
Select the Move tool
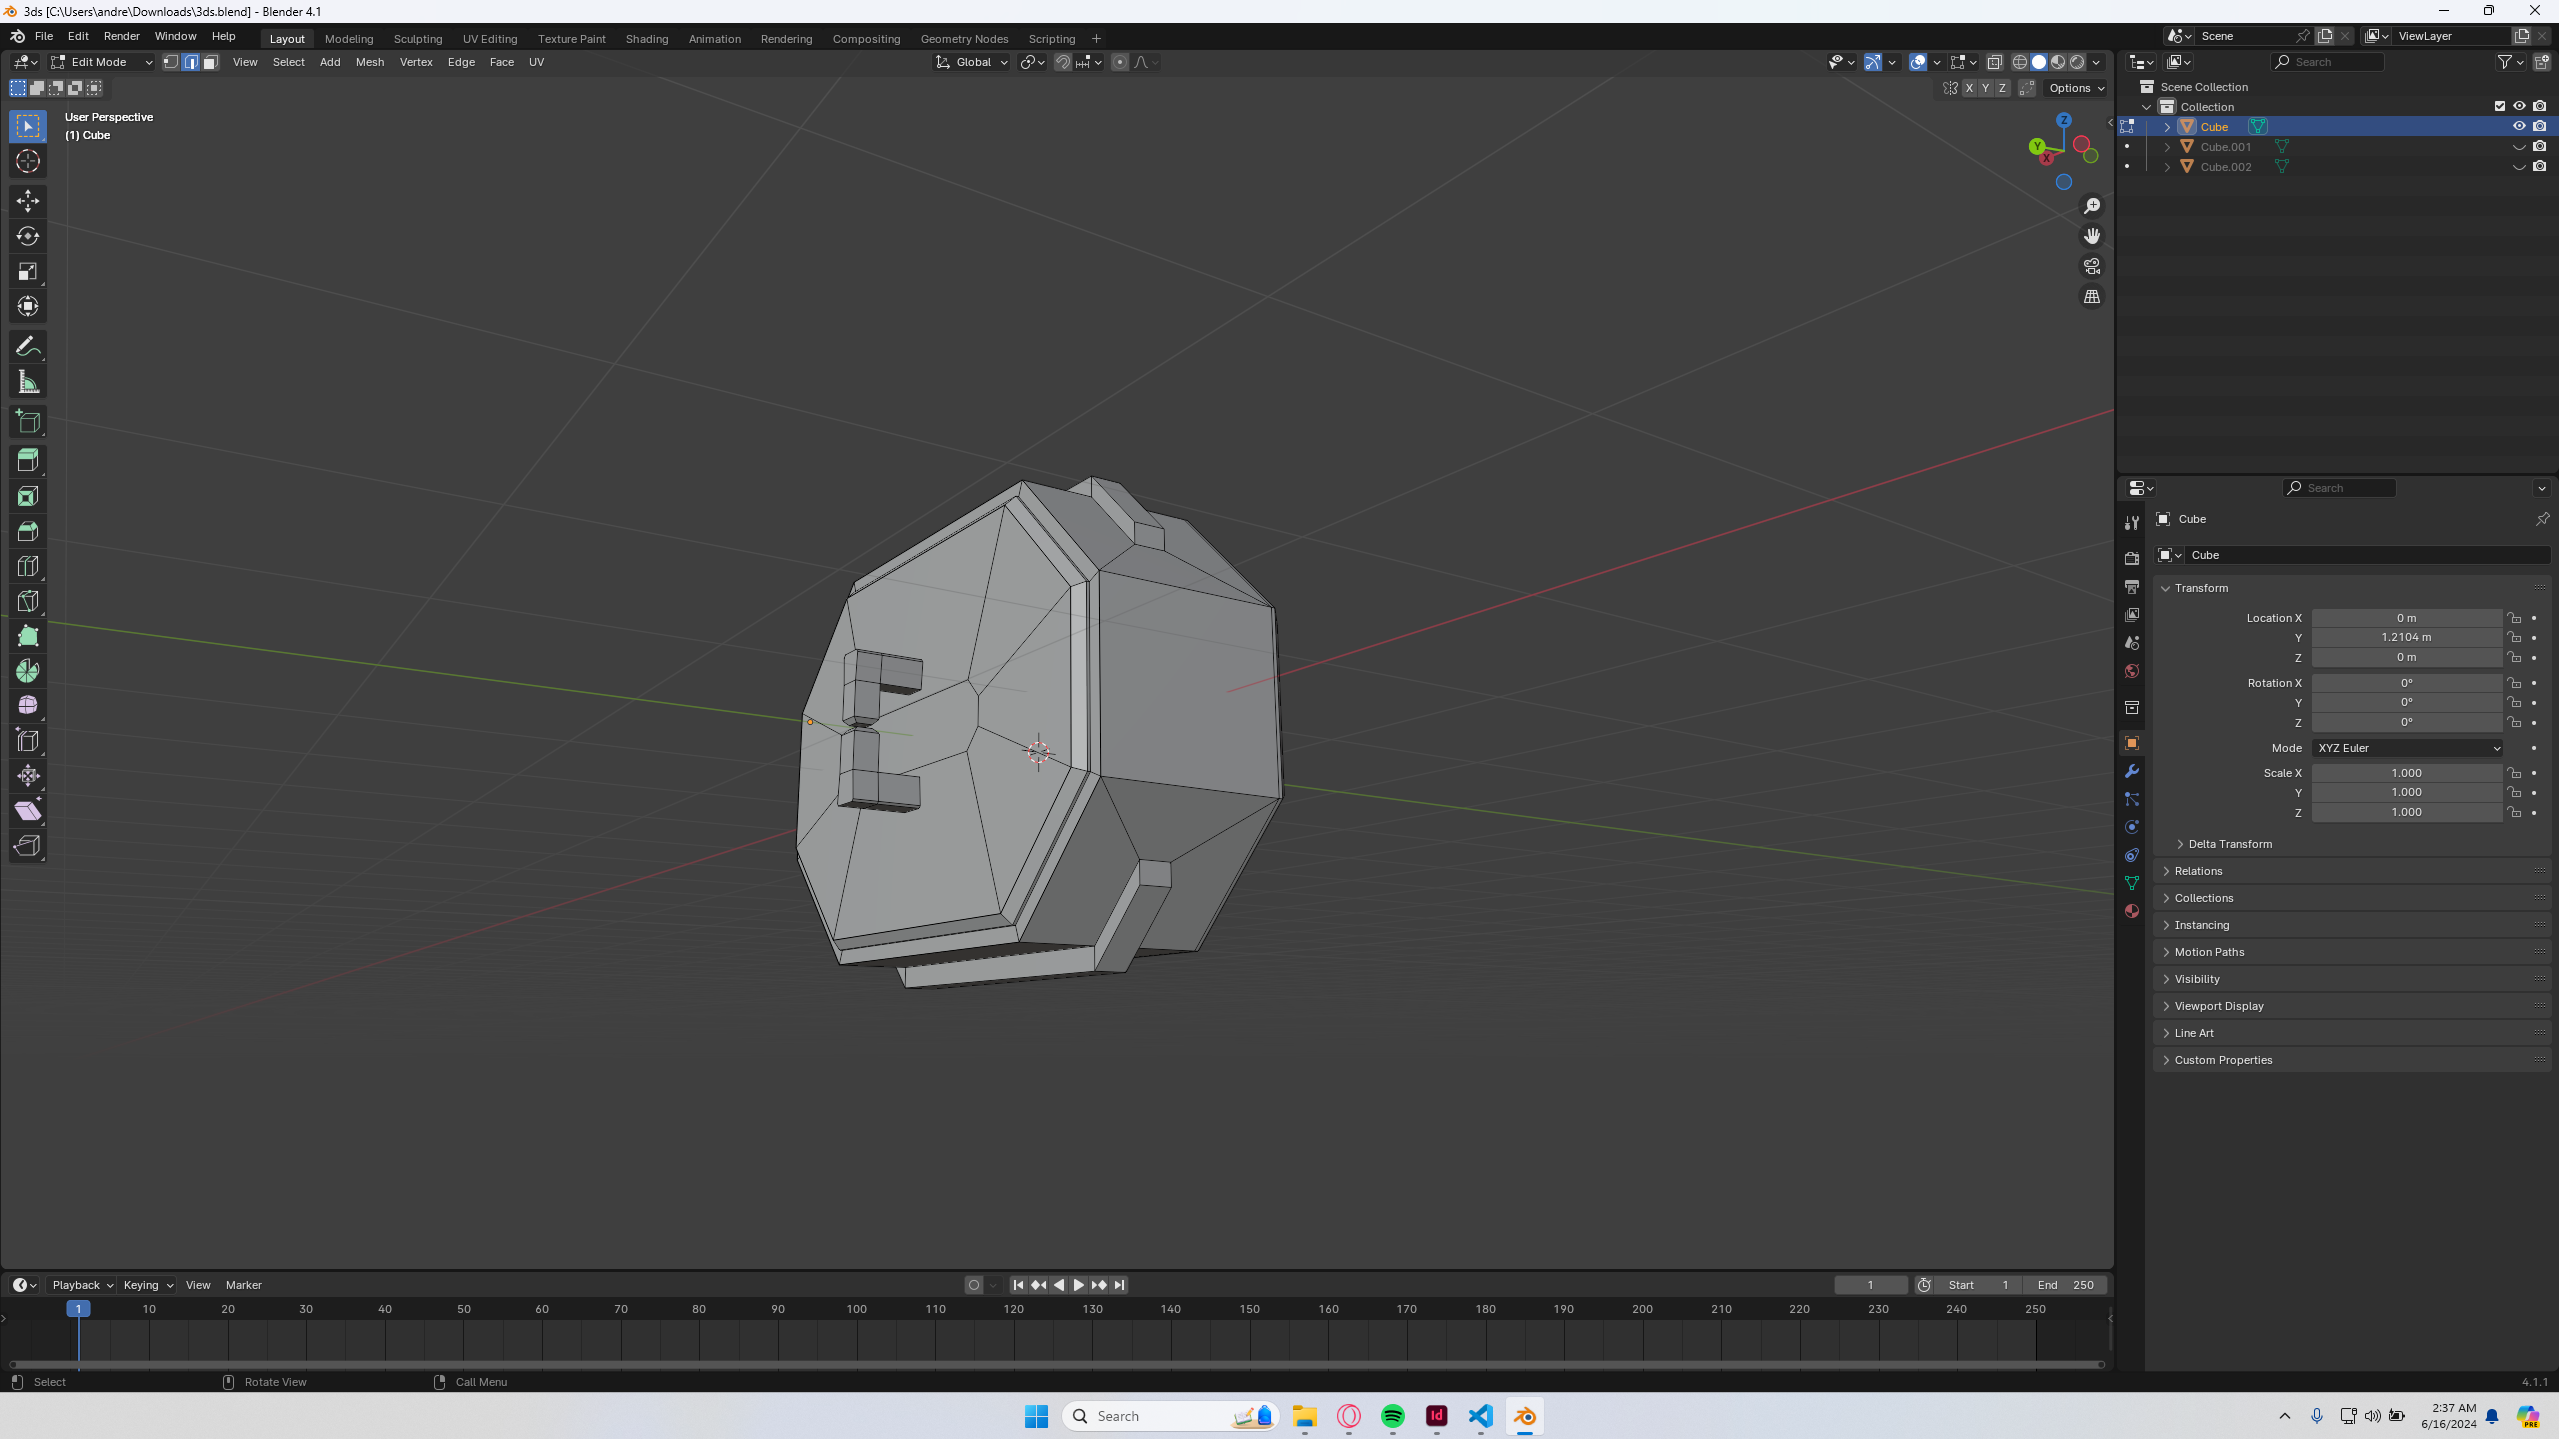(28, 201)
